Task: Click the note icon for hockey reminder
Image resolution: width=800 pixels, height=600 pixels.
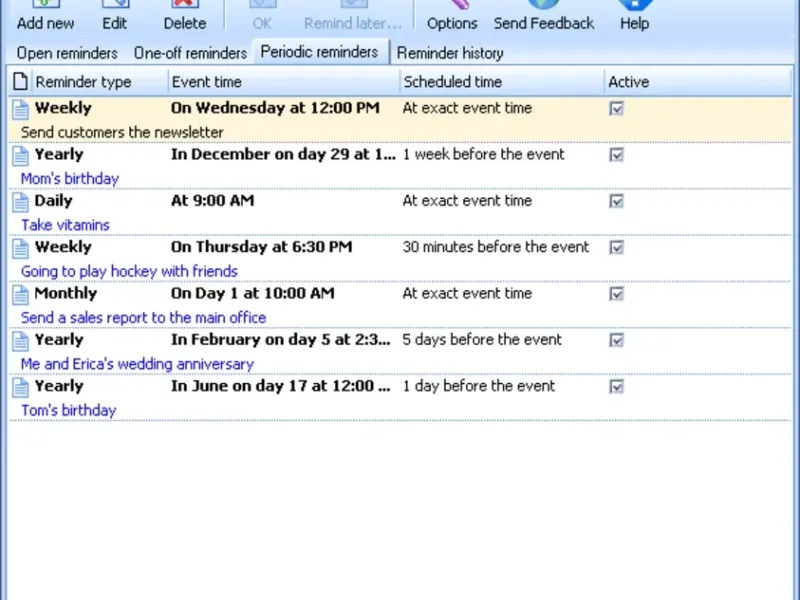Action: click(x=20, y=248)
